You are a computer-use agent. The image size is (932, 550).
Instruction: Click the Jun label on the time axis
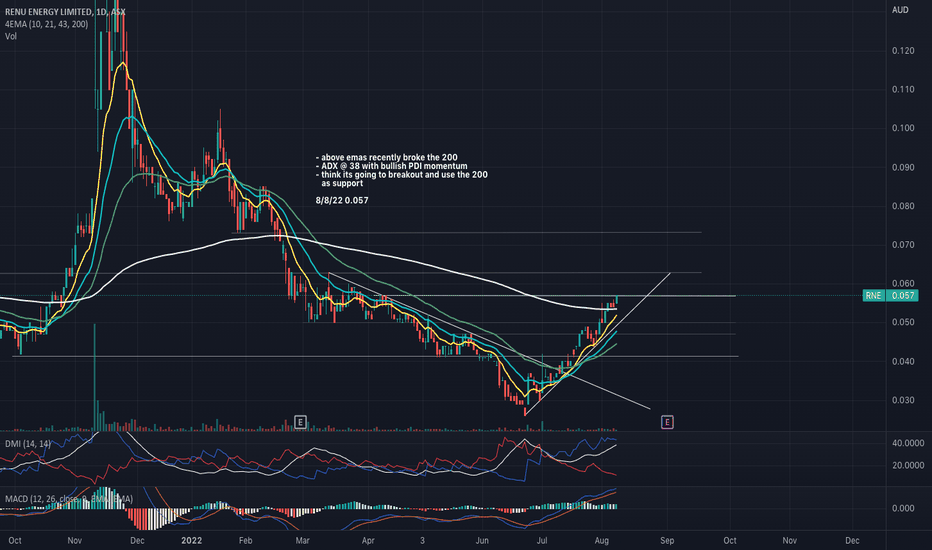point(482,540)
